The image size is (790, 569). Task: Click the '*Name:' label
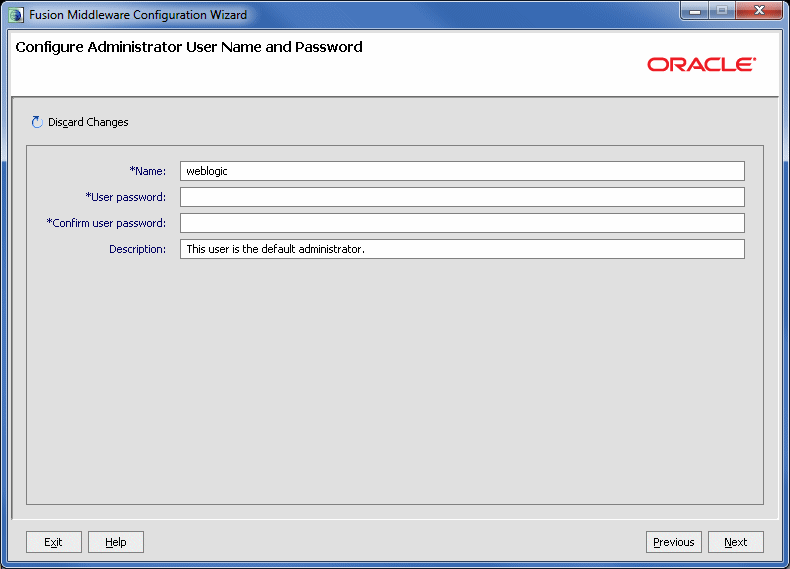[x=148, y=171]
